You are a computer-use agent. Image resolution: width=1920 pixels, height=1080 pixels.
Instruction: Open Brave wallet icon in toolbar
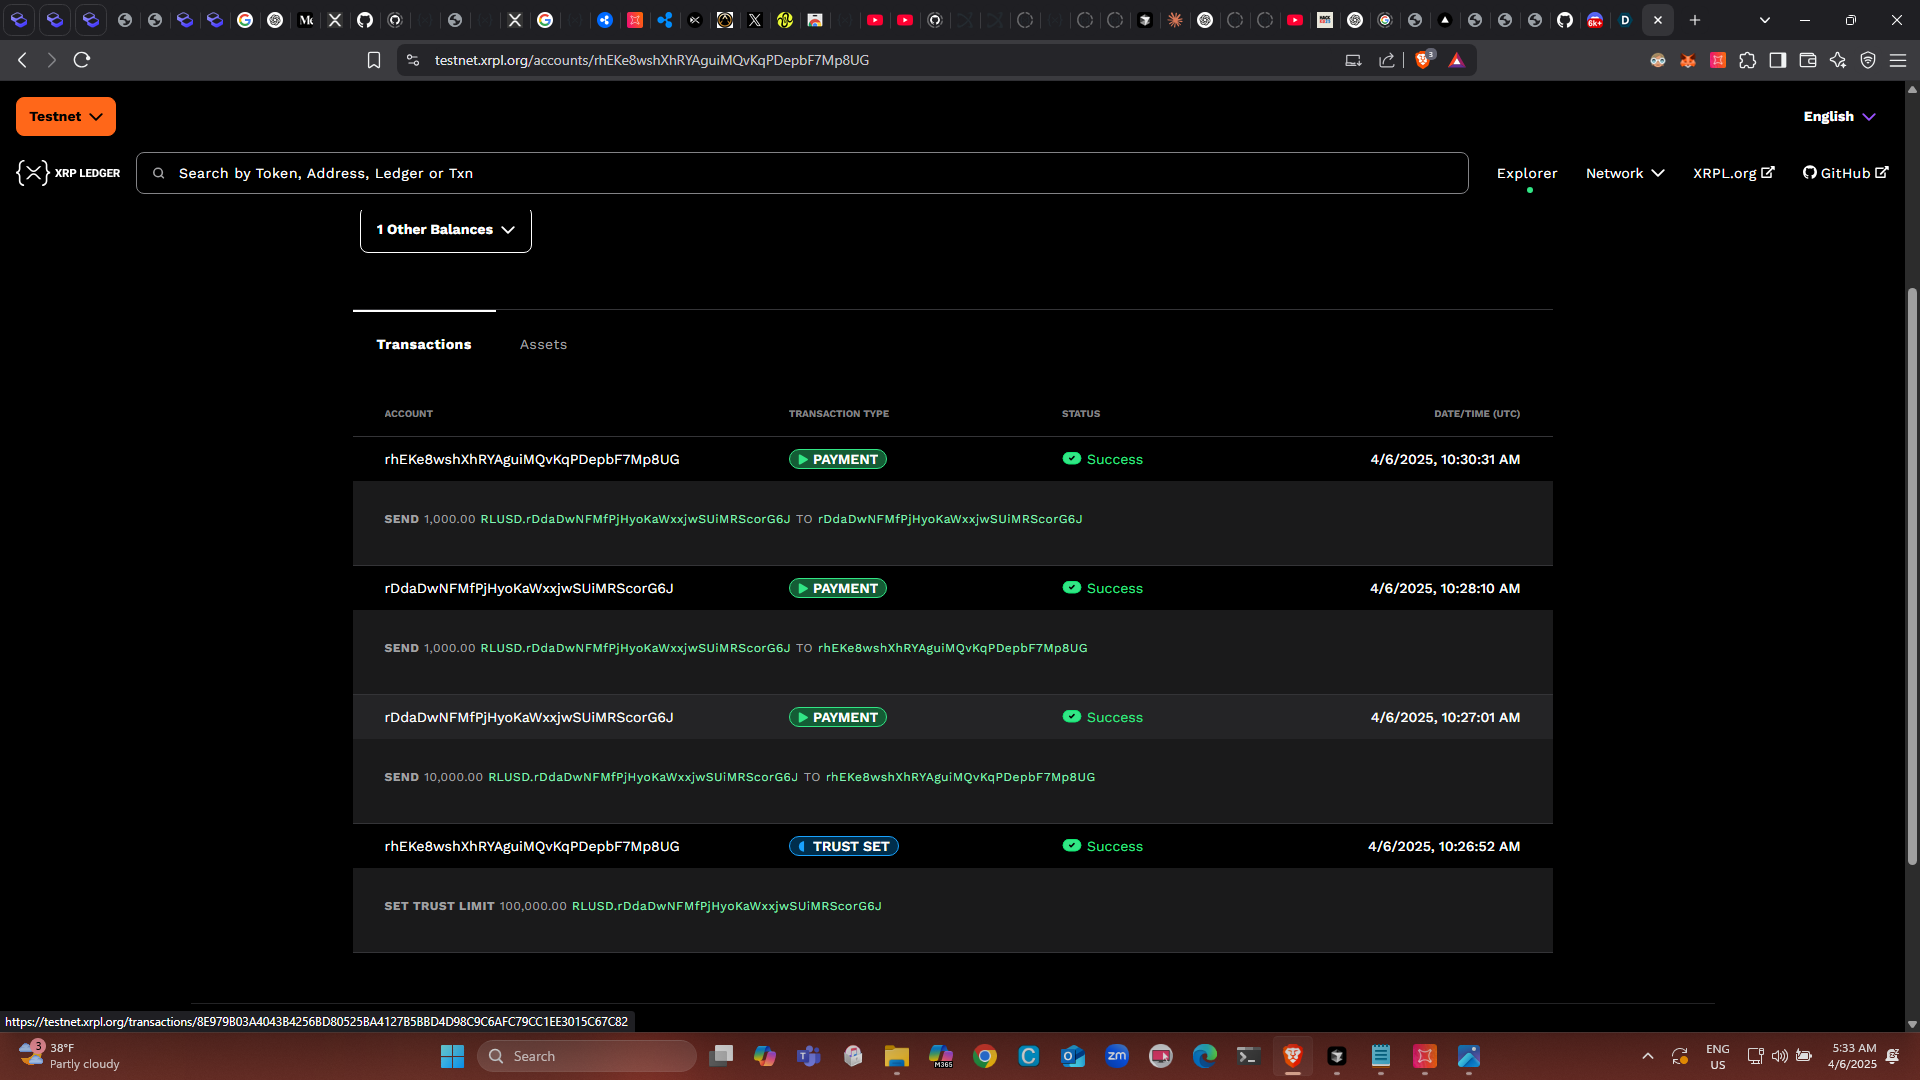click(1807, 60)
